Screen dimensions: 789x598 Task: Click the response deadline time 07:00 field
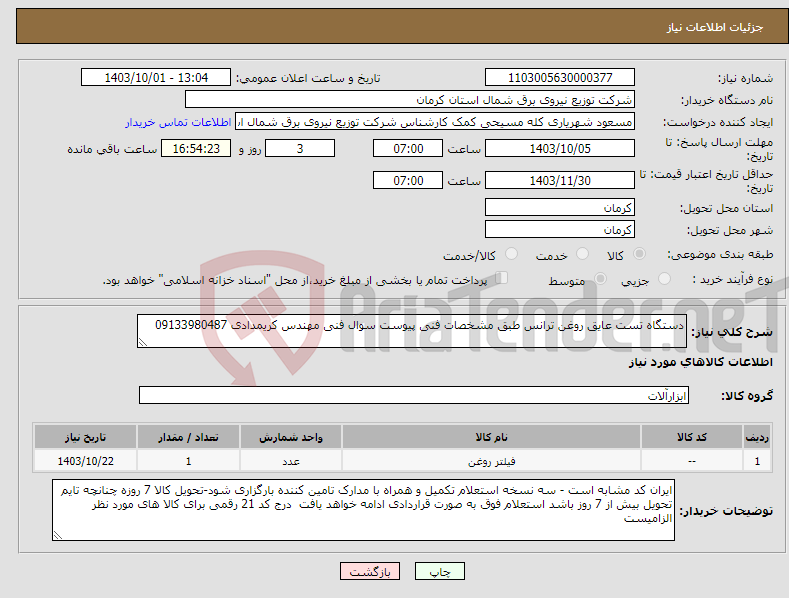click(x=408, y=148)
